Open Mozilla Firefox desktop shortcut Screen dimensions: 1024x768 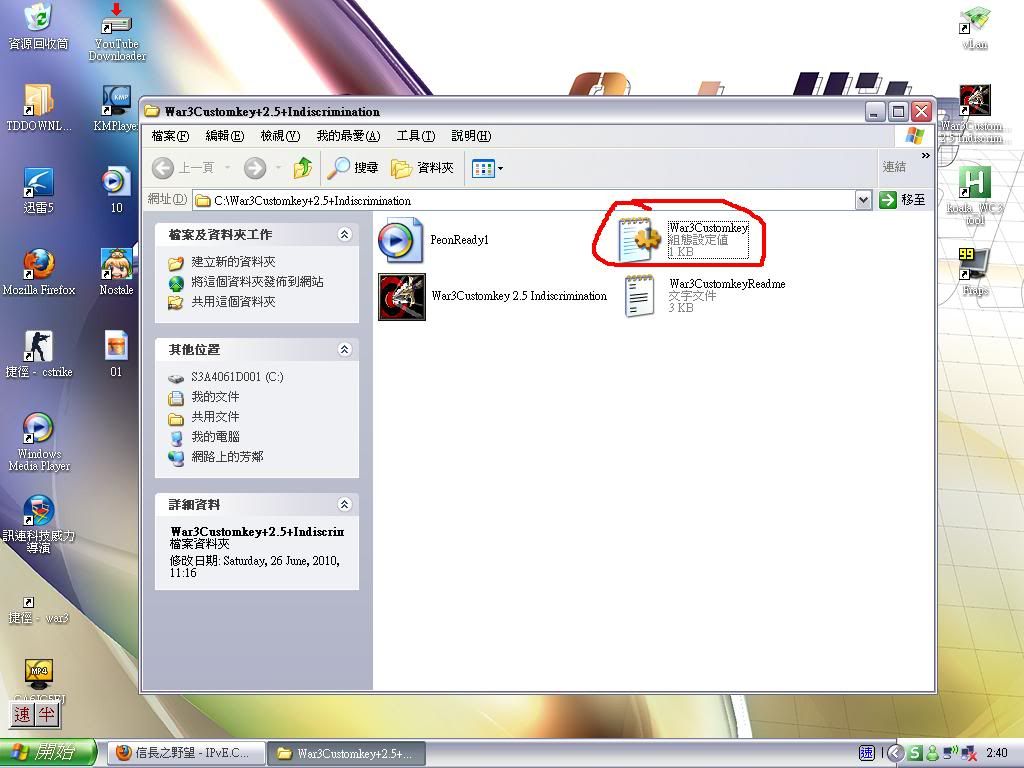38,270
